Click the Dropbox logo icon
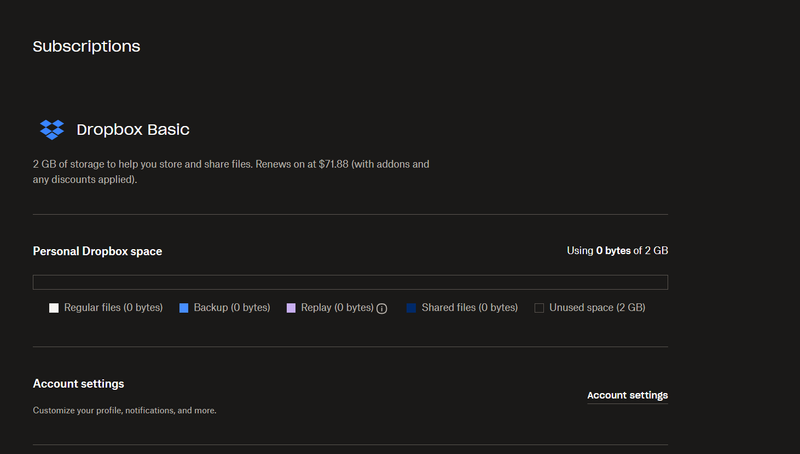Viewport: 800px width, 454px height. 51,130
